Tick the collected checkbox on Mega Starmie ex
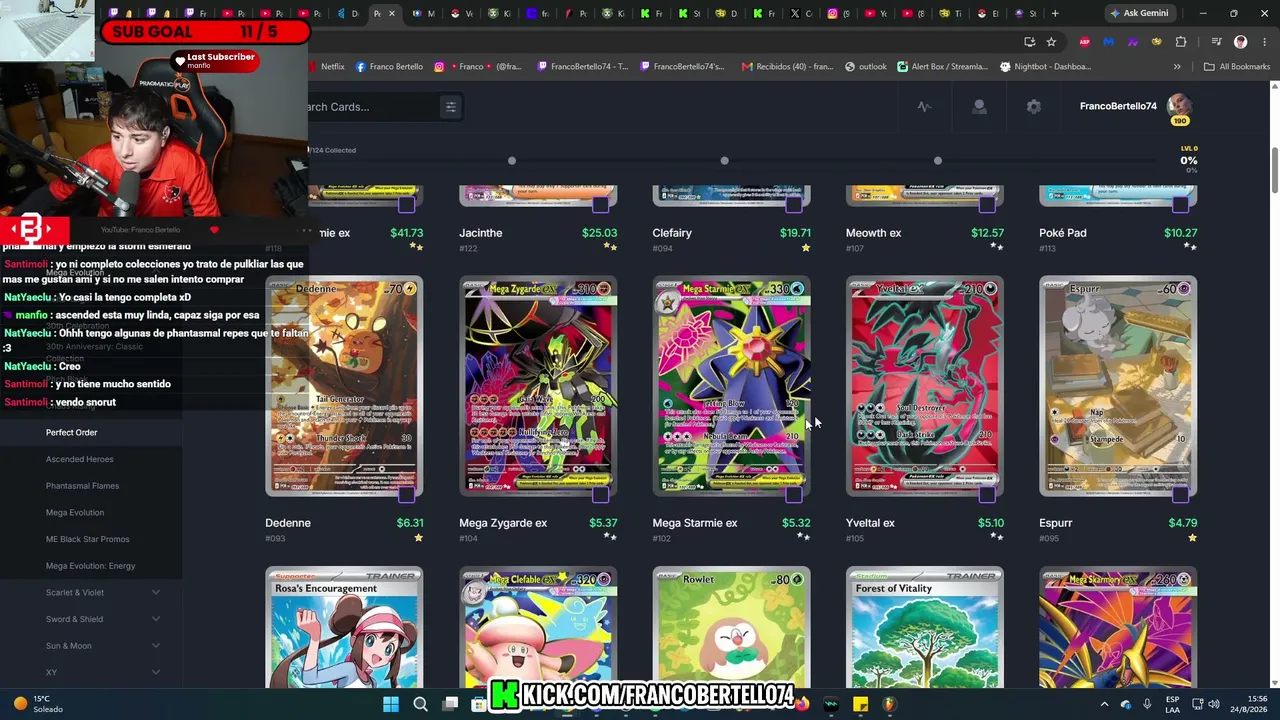This screenshot has width=1280, height=720. [794, 494]
